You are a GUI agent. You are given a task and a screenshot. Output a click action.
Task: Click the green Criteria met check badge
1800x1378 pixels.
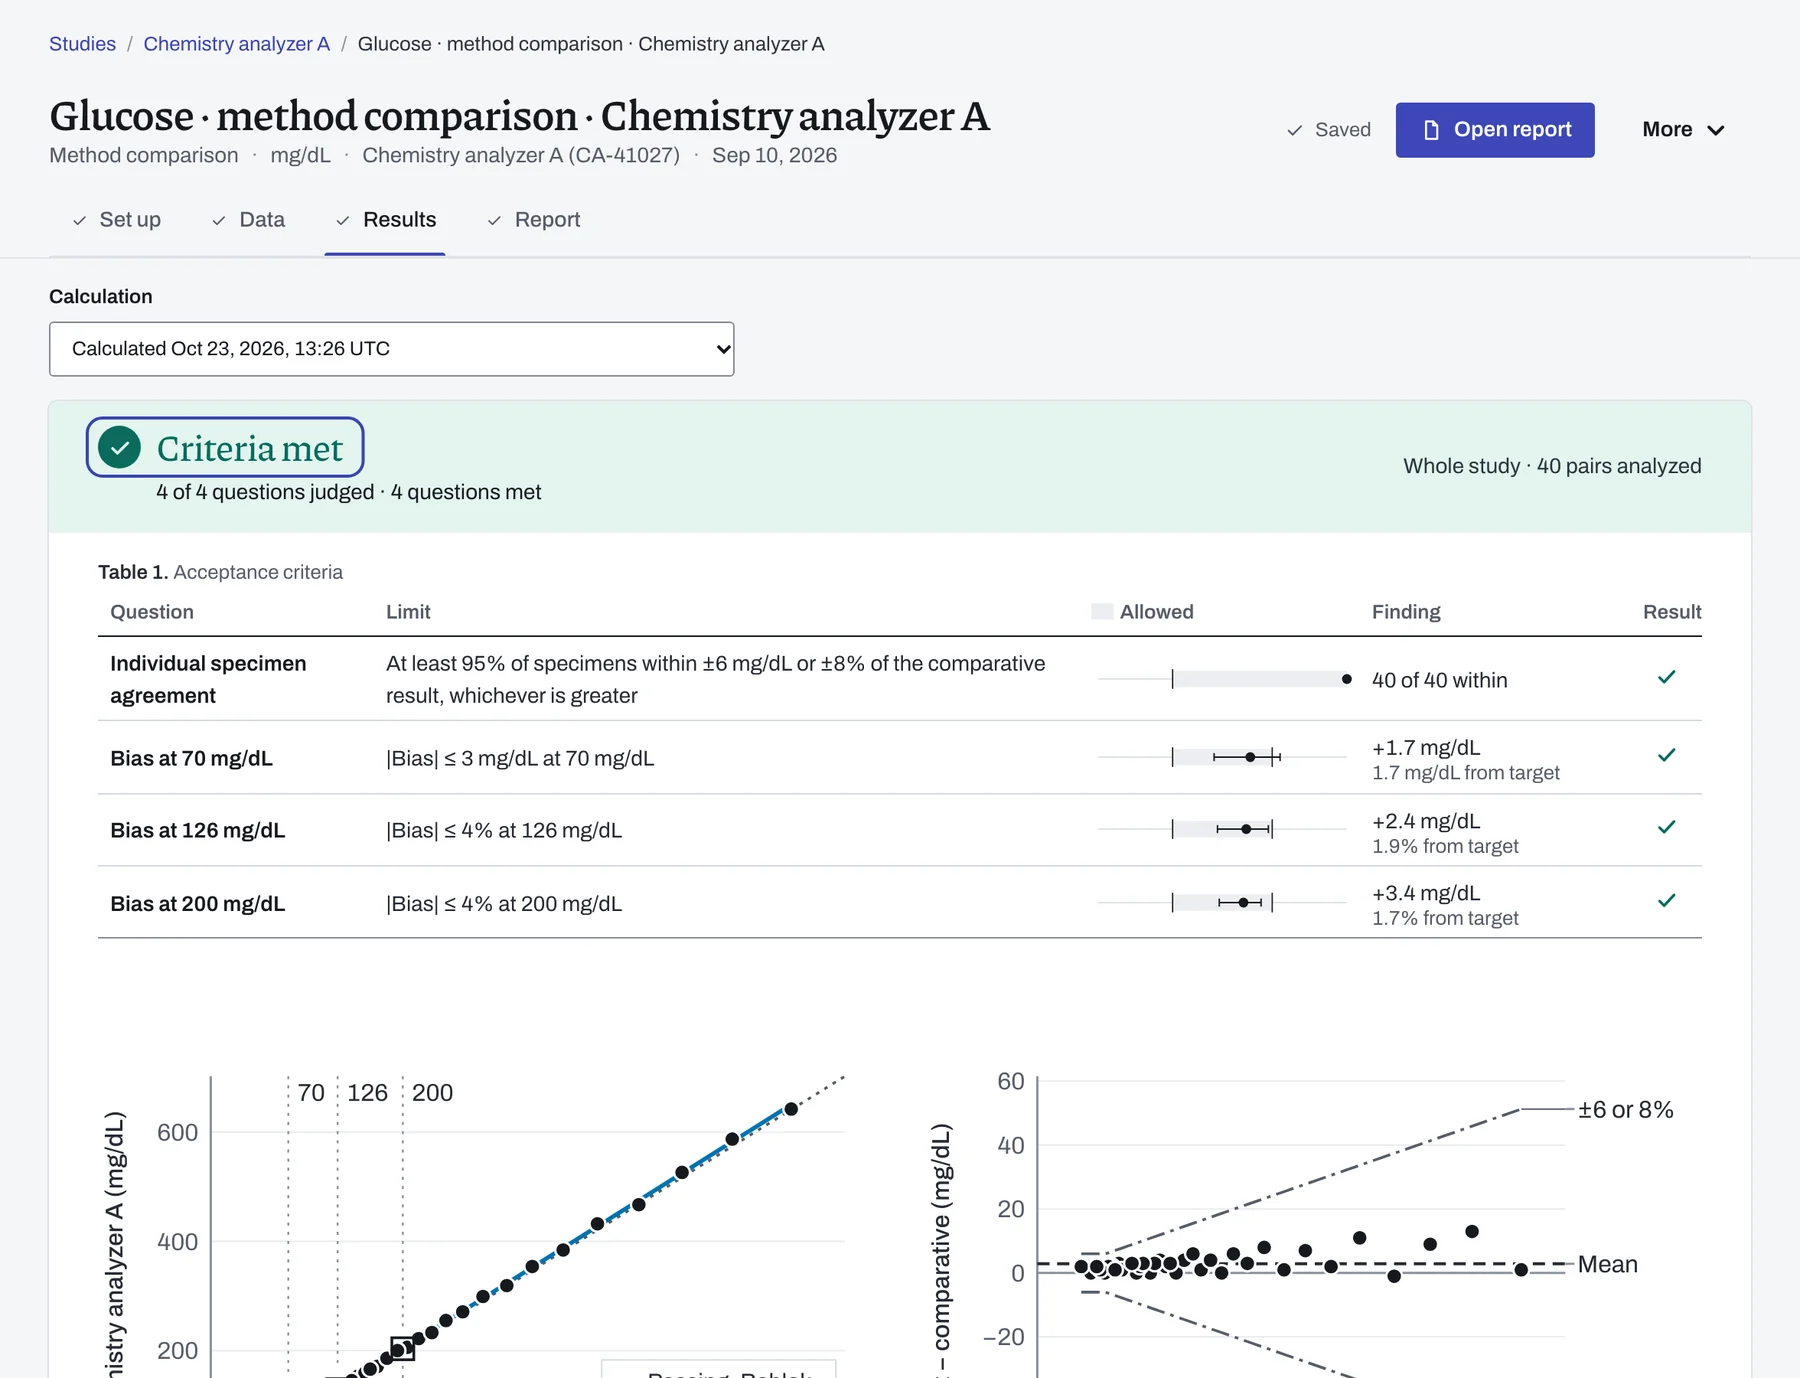coord(119,447)
